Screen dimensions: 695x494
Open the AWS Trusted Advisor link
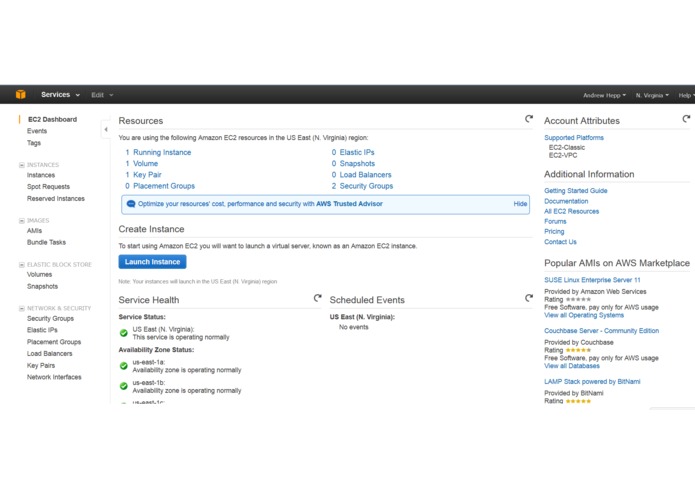click(x=349, y=204)
